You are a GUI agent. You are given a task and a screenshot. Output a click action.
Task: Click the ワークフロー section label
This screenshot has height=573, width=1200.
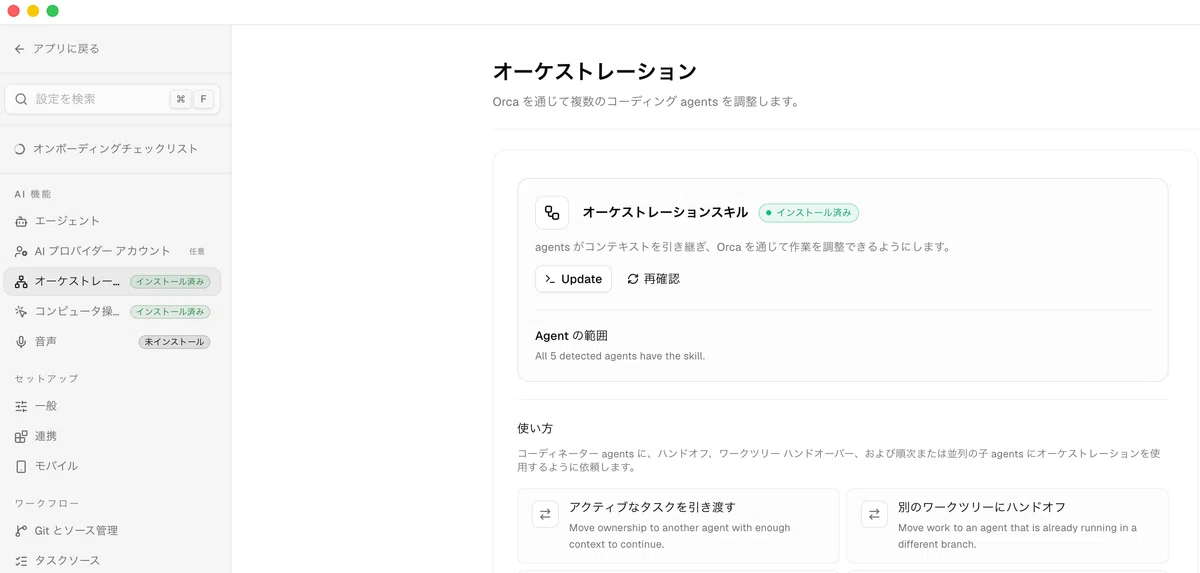coord(46,504)
